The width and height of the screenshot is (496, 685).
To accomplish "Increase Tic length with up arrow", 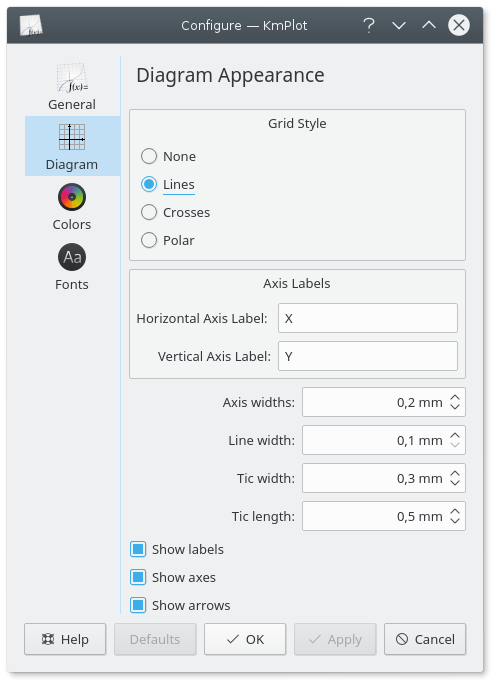I will click(x=454, y=512).
